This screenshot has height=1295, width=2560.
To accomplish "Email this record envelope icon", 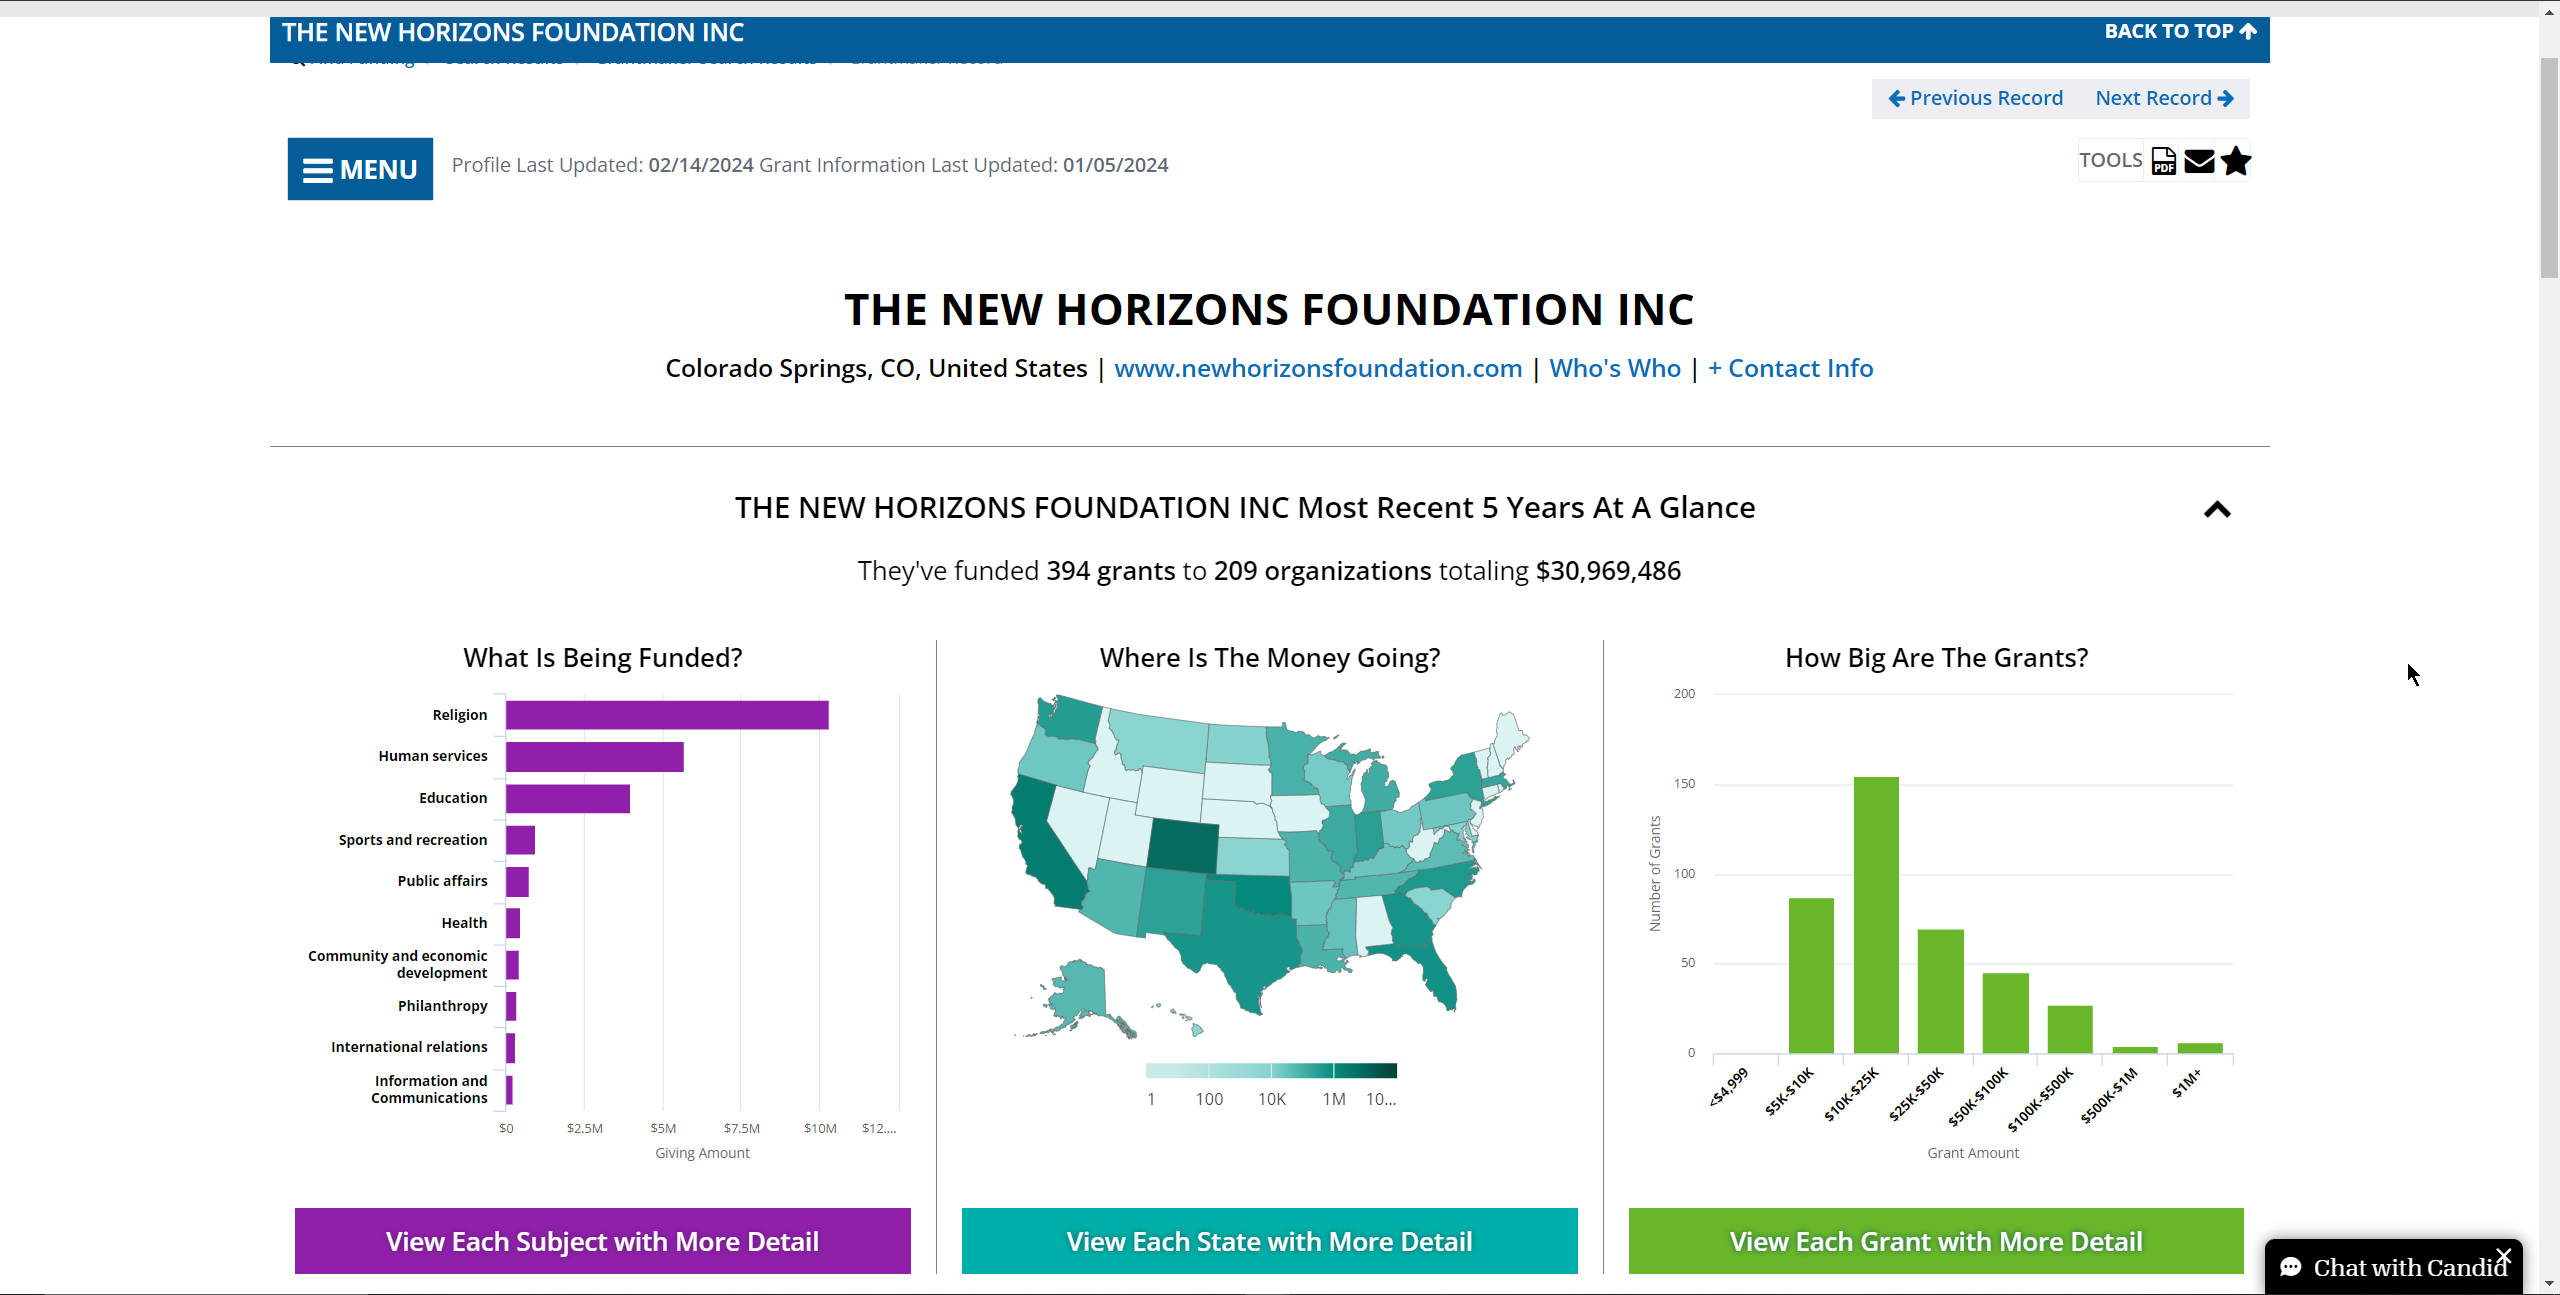I will pos(2199,161).
